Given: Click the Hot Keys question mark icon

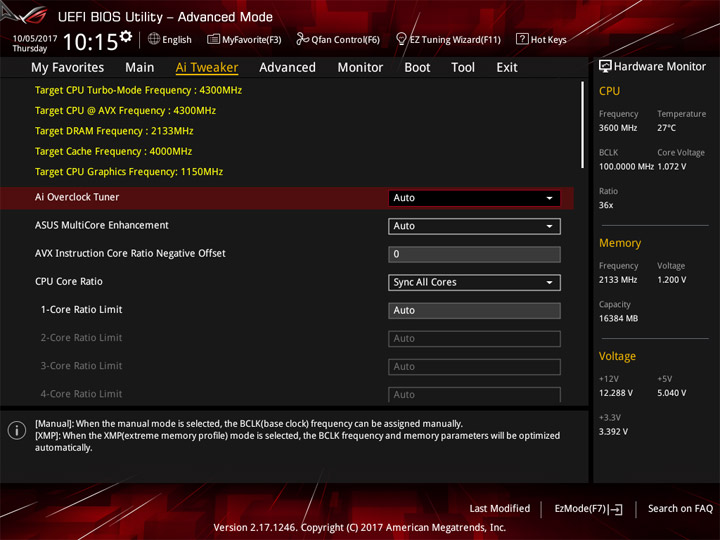Looking at the screenshot, I should click(522, 39).
